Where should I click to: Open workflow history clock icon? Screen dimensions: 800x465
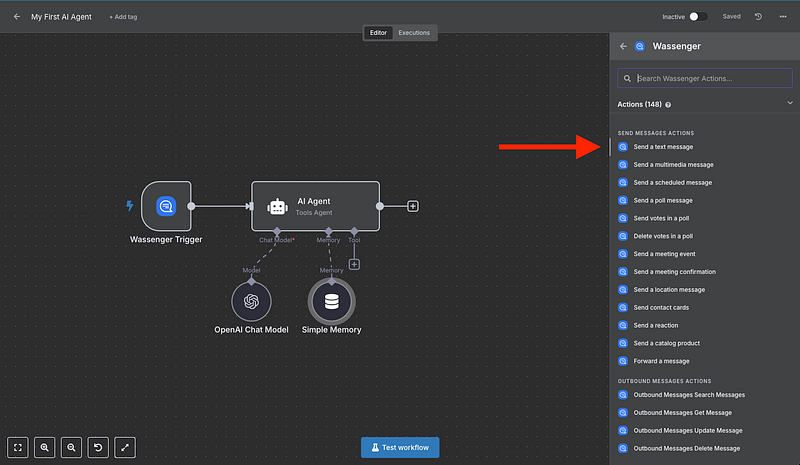(x=758, y=17)
